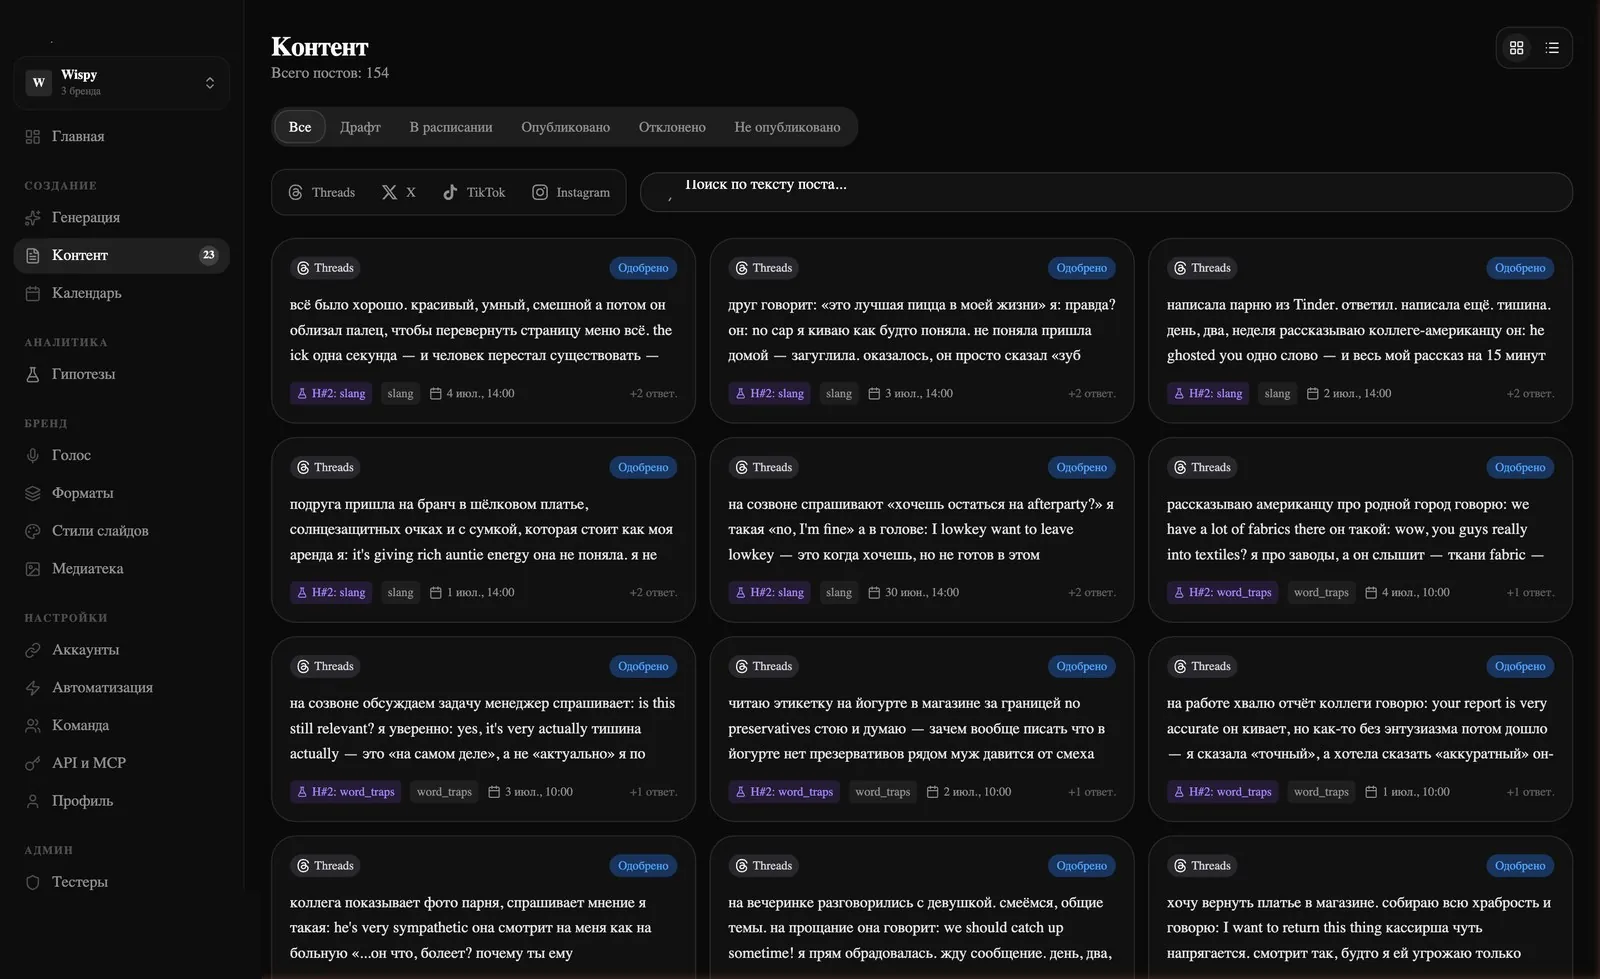
Task: Switch to grid view layout
Action: coord(1516,48)
